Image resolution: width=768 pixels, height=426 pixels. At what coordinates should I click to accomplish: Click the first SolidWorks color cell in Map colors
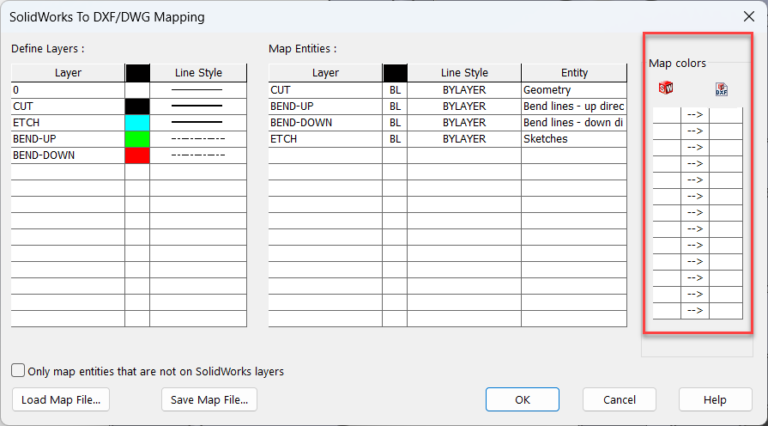pos(667,115)
